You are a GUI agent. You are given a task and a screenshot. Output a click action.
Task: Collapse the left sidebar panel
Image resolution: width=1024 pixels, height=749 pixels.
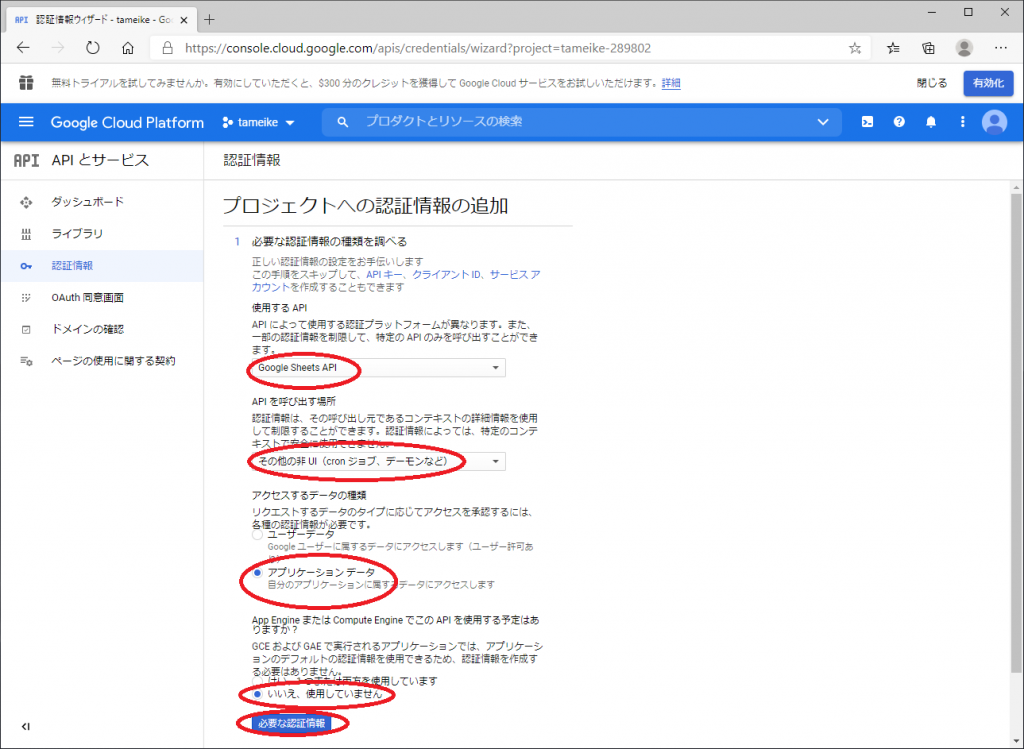[x=26, y=727]
